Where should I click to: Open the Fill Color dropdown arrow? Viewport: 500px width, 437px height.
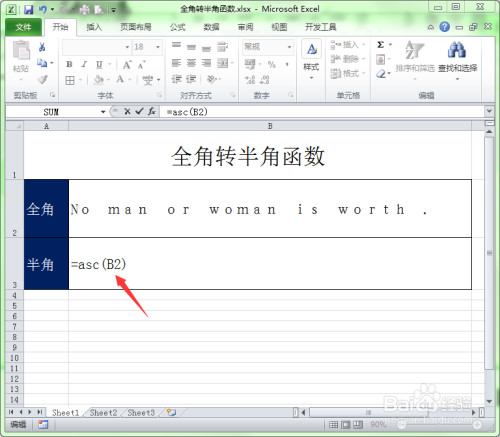108,80
